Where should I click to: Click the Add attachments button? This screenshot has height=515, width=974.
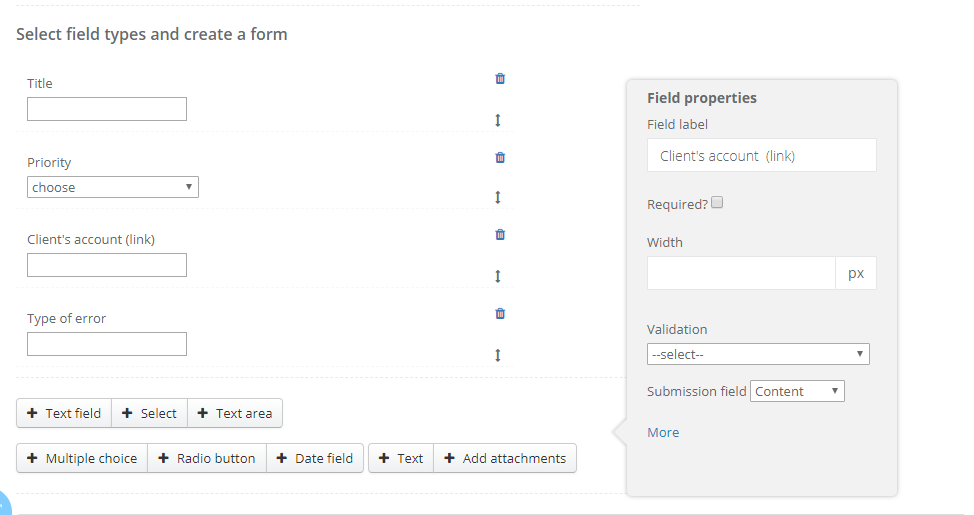pyautogui.click(x=505, y=458)
